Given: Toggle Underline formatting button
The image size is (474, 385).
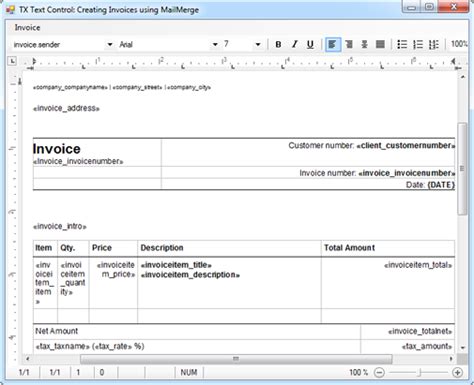Looking at the screenshot, I should pyautogui.click(x=310, y=44).
